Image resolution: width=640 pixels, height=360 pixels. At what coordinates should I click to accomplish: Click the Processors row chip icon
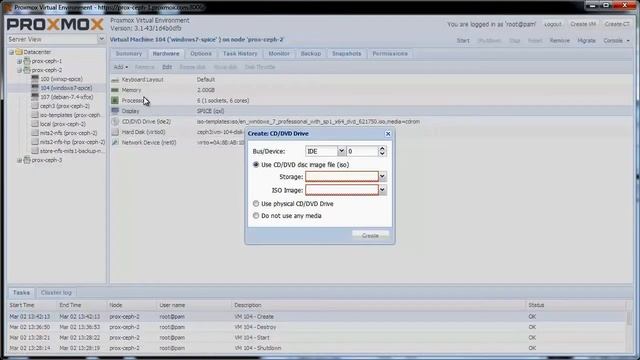pyautogui.click(x=115, y=100)
